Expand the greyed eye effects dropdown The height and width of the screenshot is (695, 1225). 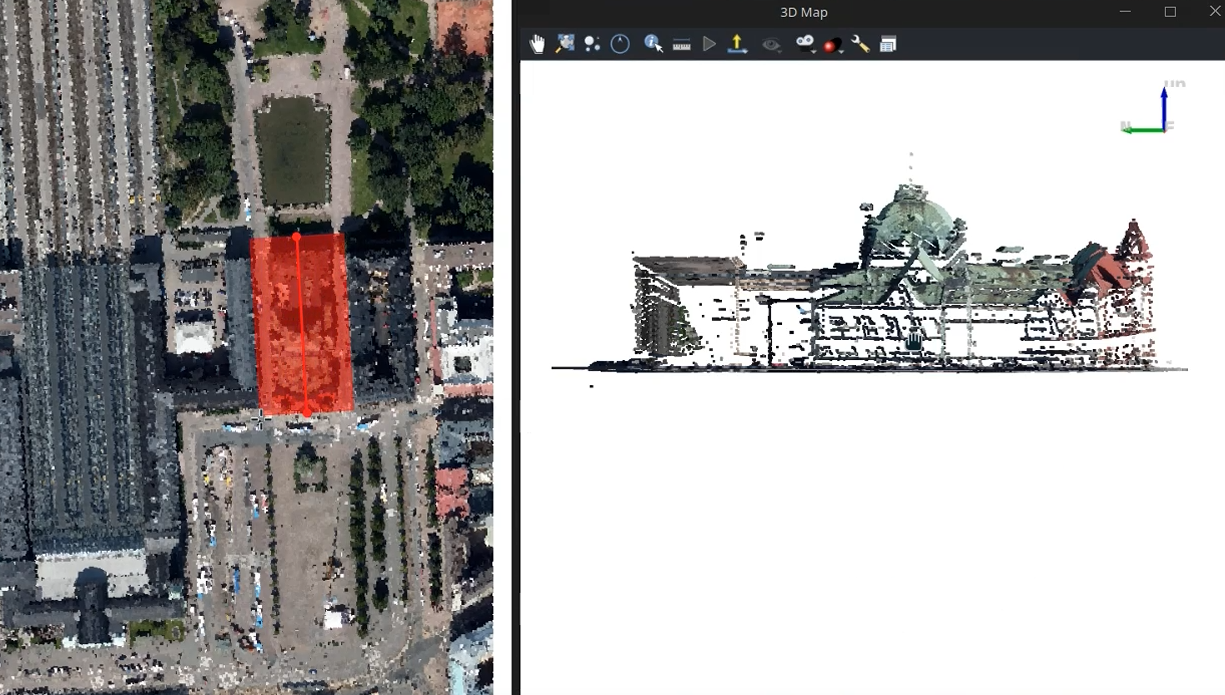pos(771,44)
